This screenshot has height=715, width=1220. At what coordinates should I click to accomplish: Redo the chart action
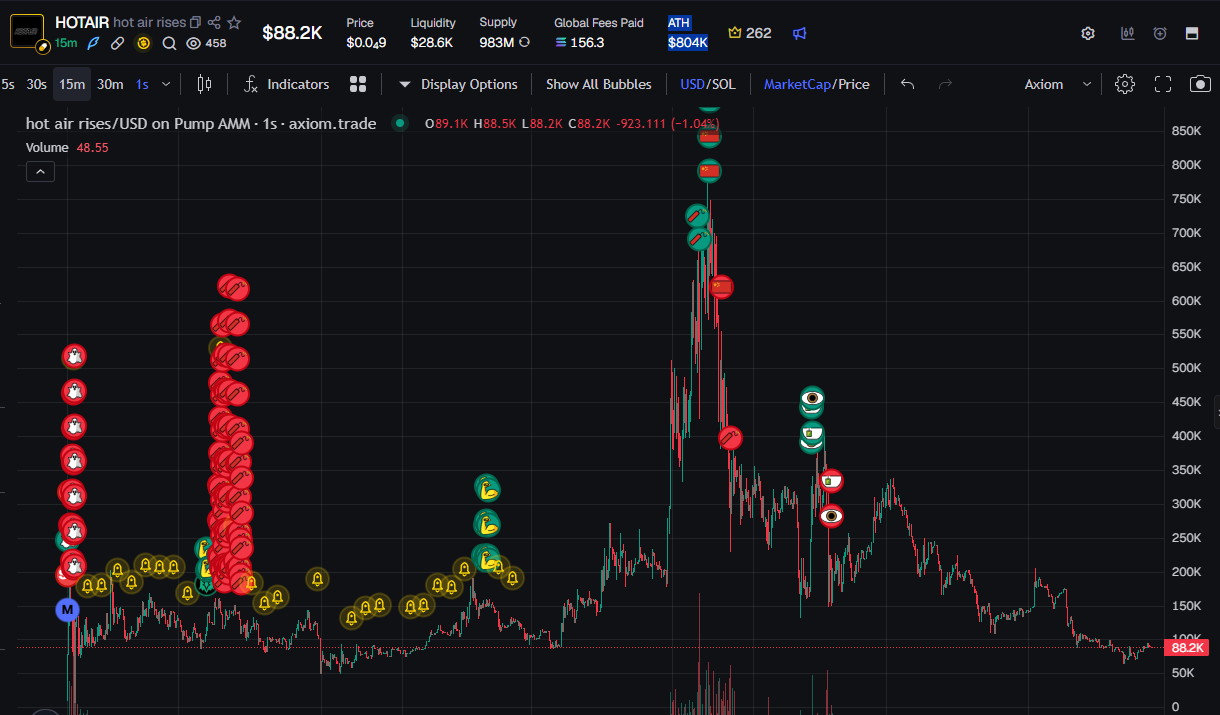point(945,84)
